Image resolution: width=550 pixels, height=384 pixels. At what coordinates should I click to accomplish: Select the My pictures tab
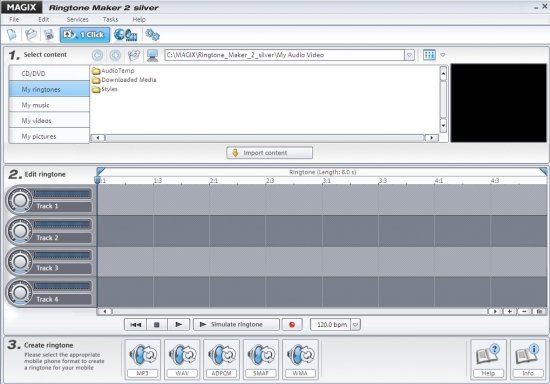coord(49,136)
